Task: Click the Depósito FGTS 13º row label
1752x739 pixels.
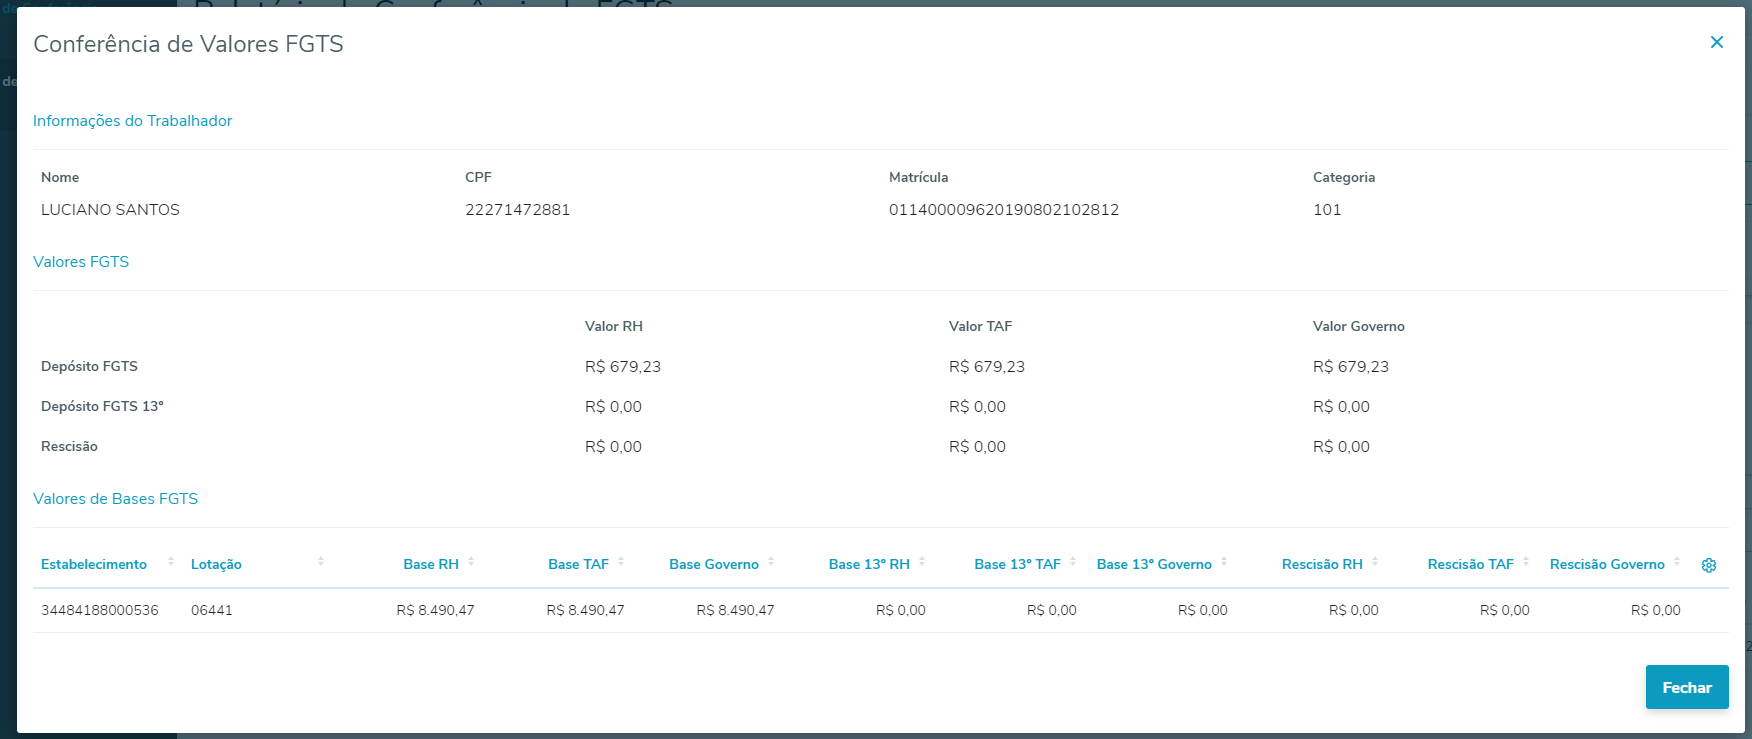Action: pyautogui.click(x=102, y=406)
